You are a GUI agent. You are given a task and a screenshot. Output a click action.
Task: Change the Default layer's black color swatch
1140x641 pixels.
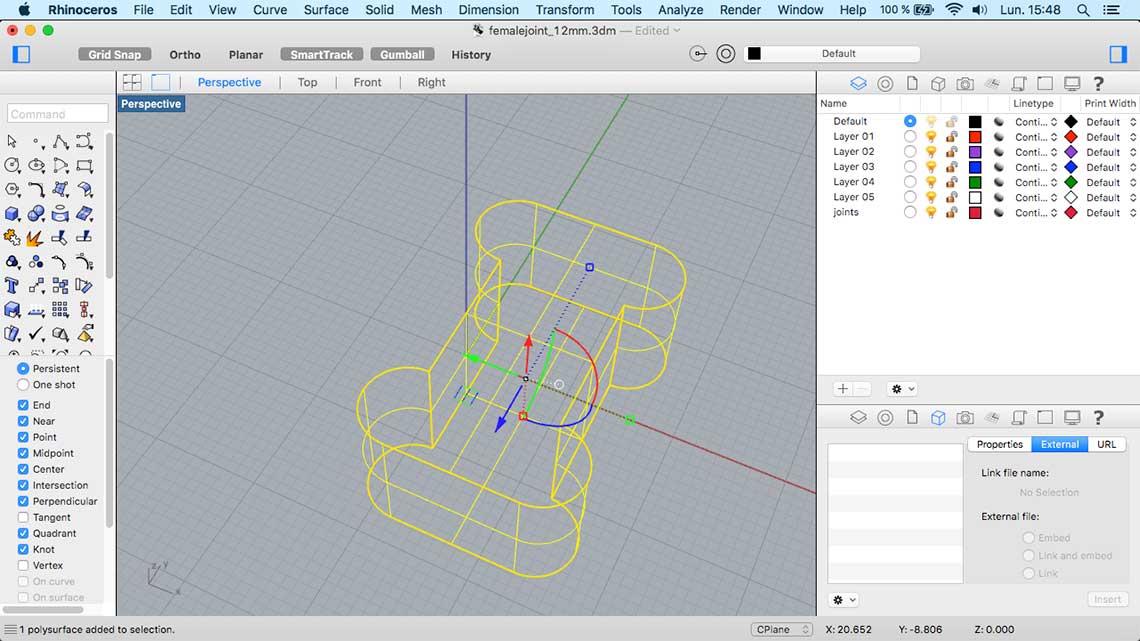(x=975, y=121)
